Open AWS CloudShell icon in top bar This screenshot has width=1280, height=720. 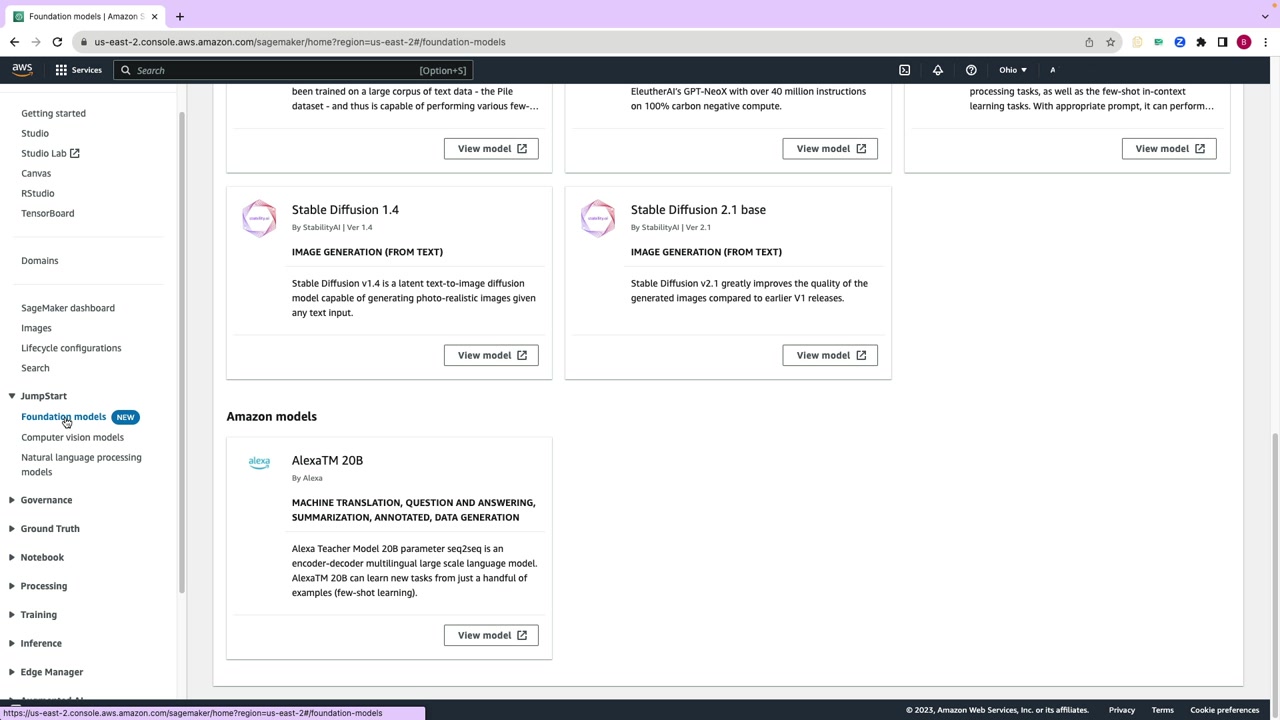click(904, 70)
